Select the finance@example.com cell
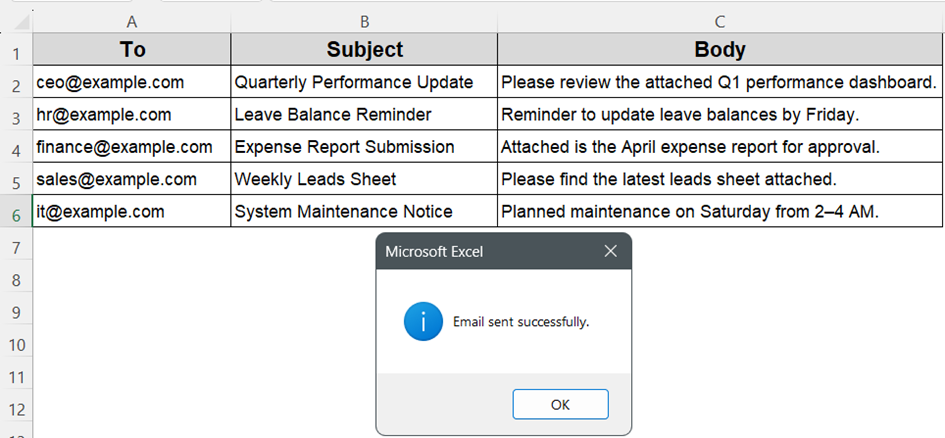This screenshot has height=438, width=945. coord(131,146)
